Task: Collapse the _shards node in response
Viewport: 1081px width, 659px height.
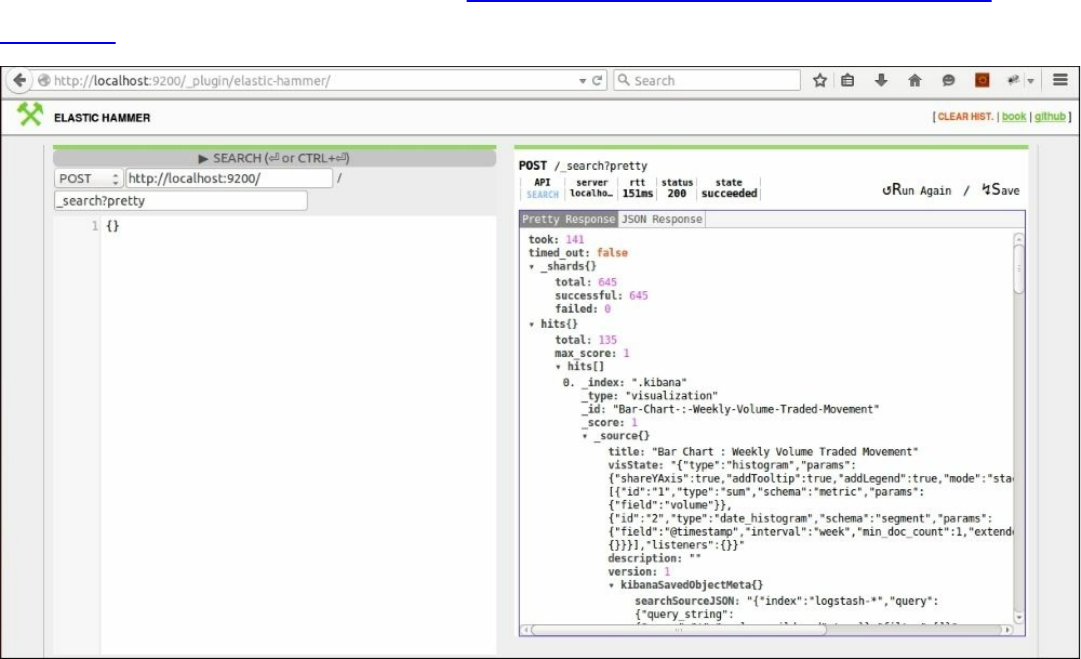Action: [x=533, y=268]
